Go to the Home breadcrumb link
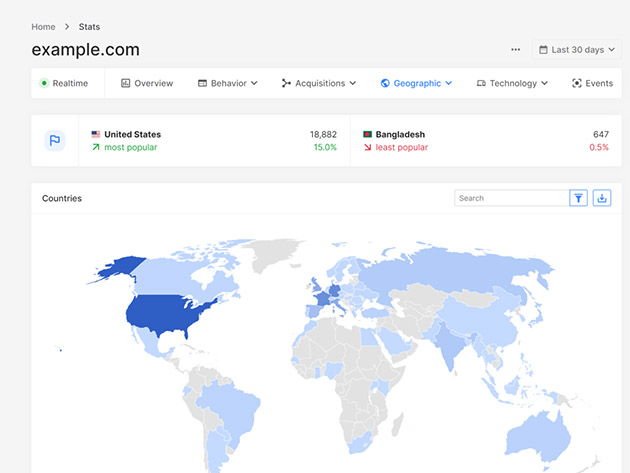This screenshot has width=630, height=473. 43,27
